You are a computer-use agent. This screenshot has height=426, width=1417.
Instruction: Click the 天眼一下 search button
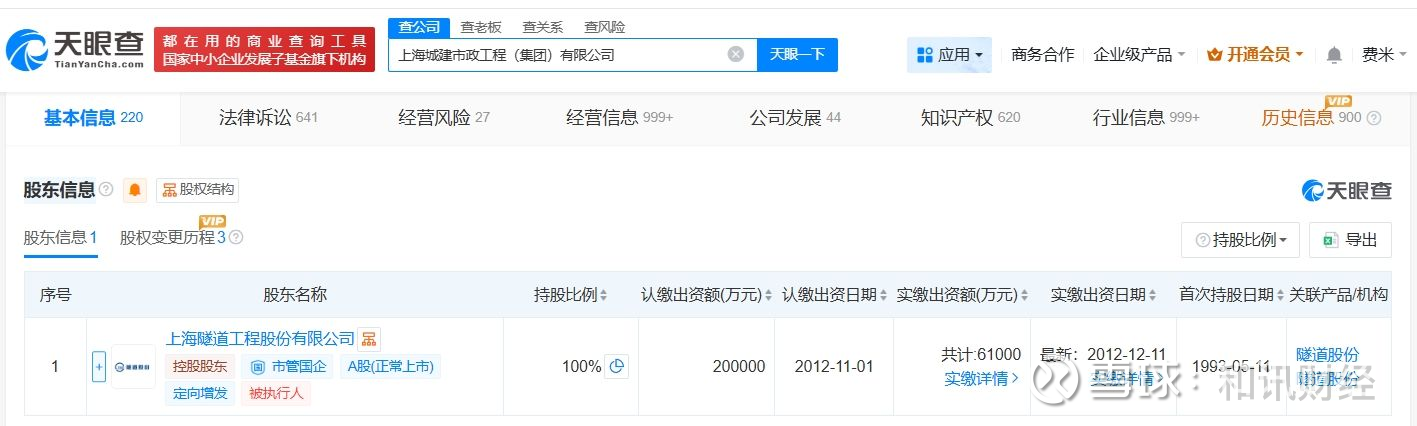797,55
